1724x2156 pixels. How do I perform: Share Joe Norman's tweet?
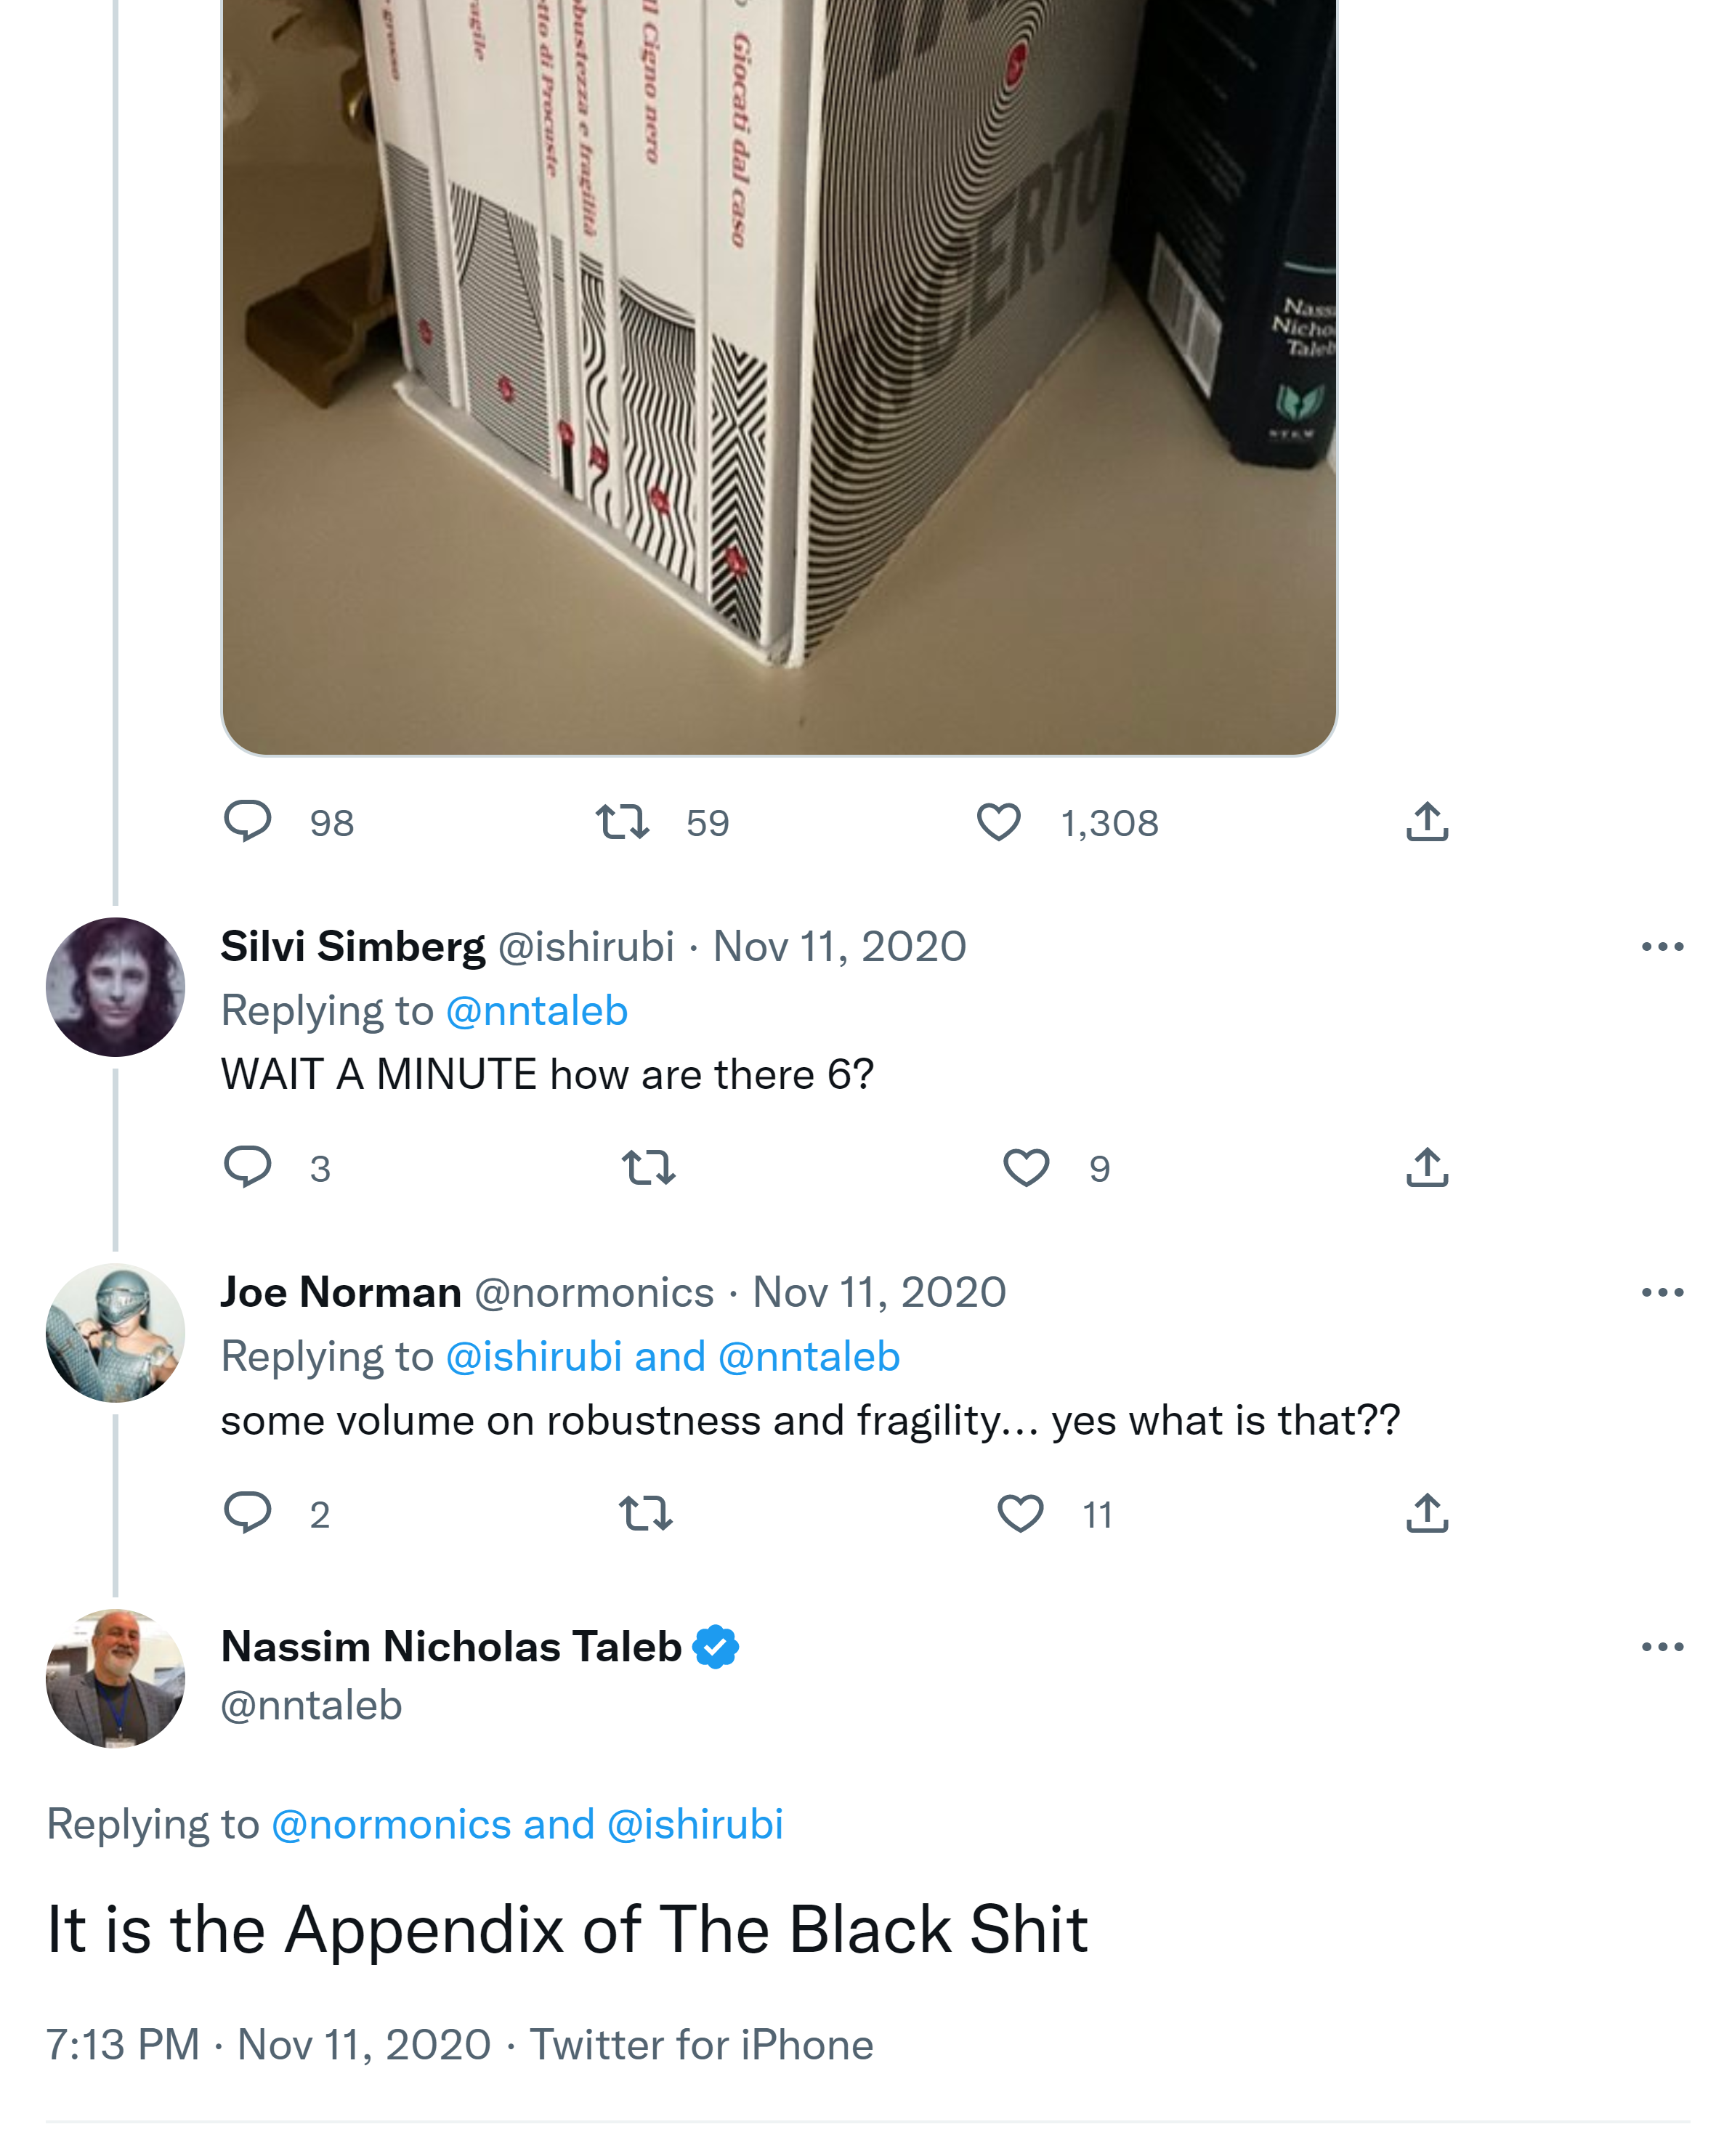pyautogui.click(x=1426, y=1513)
